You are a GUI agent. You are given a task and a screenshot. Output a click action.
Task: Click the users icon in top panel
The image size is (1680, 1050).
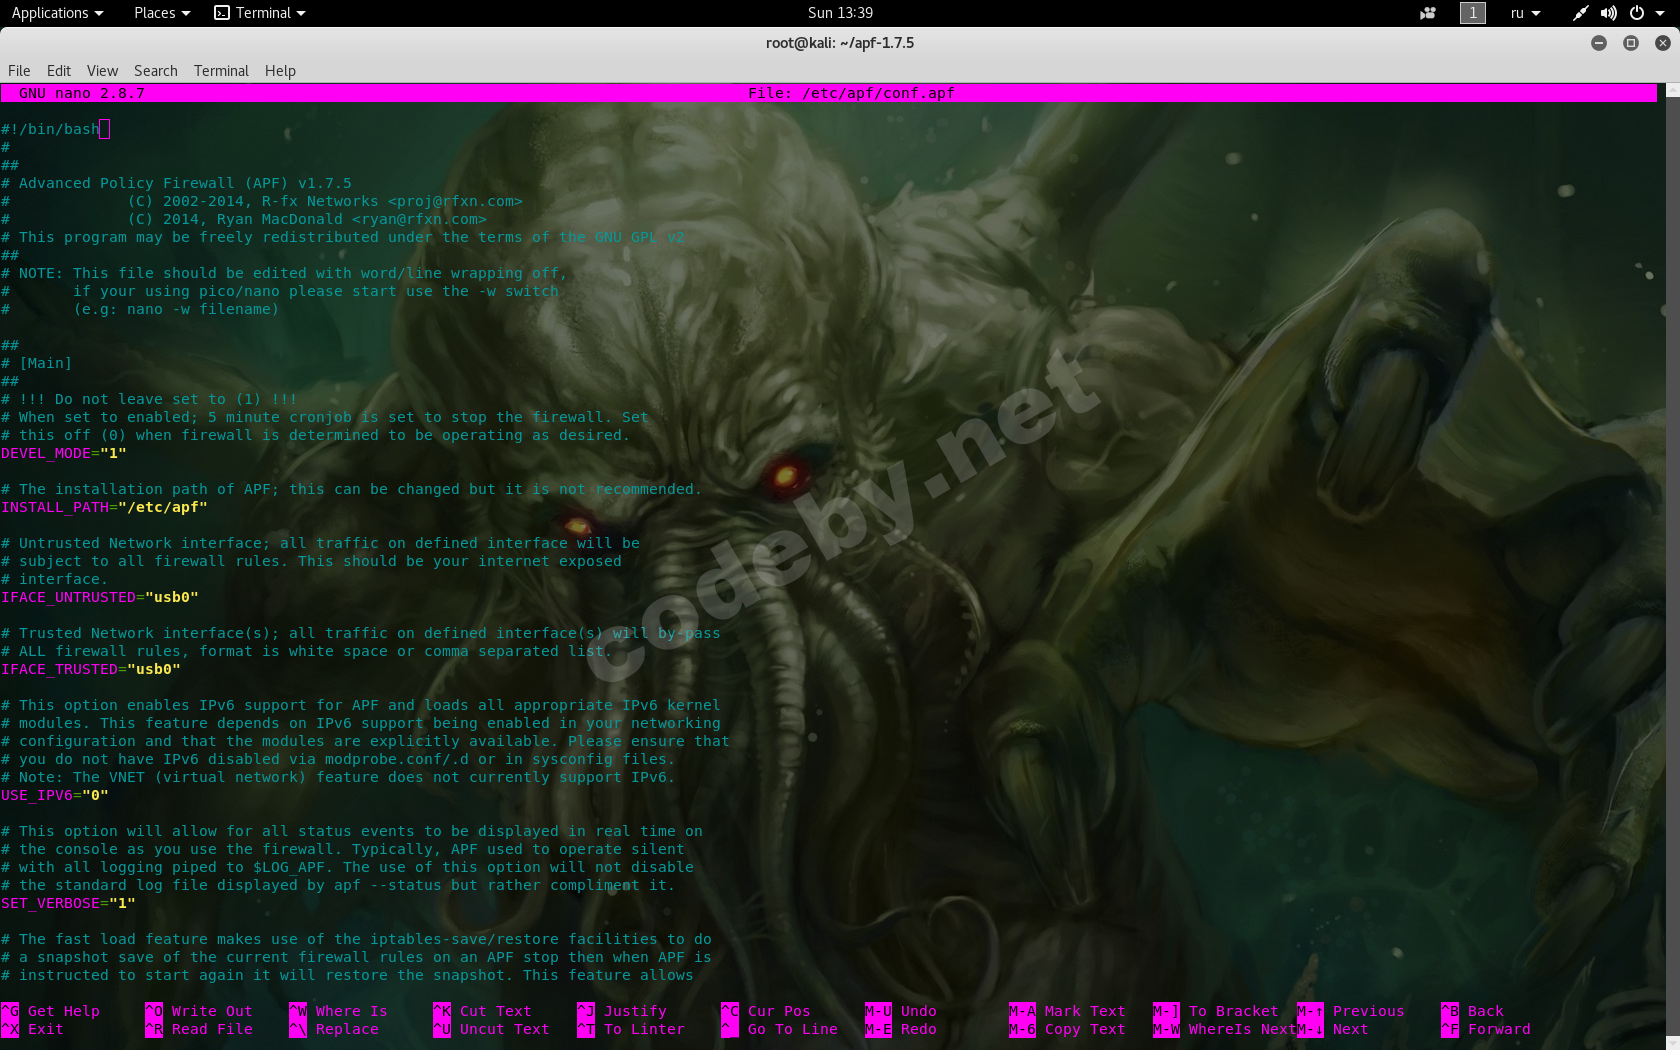tap(1428, 13)
